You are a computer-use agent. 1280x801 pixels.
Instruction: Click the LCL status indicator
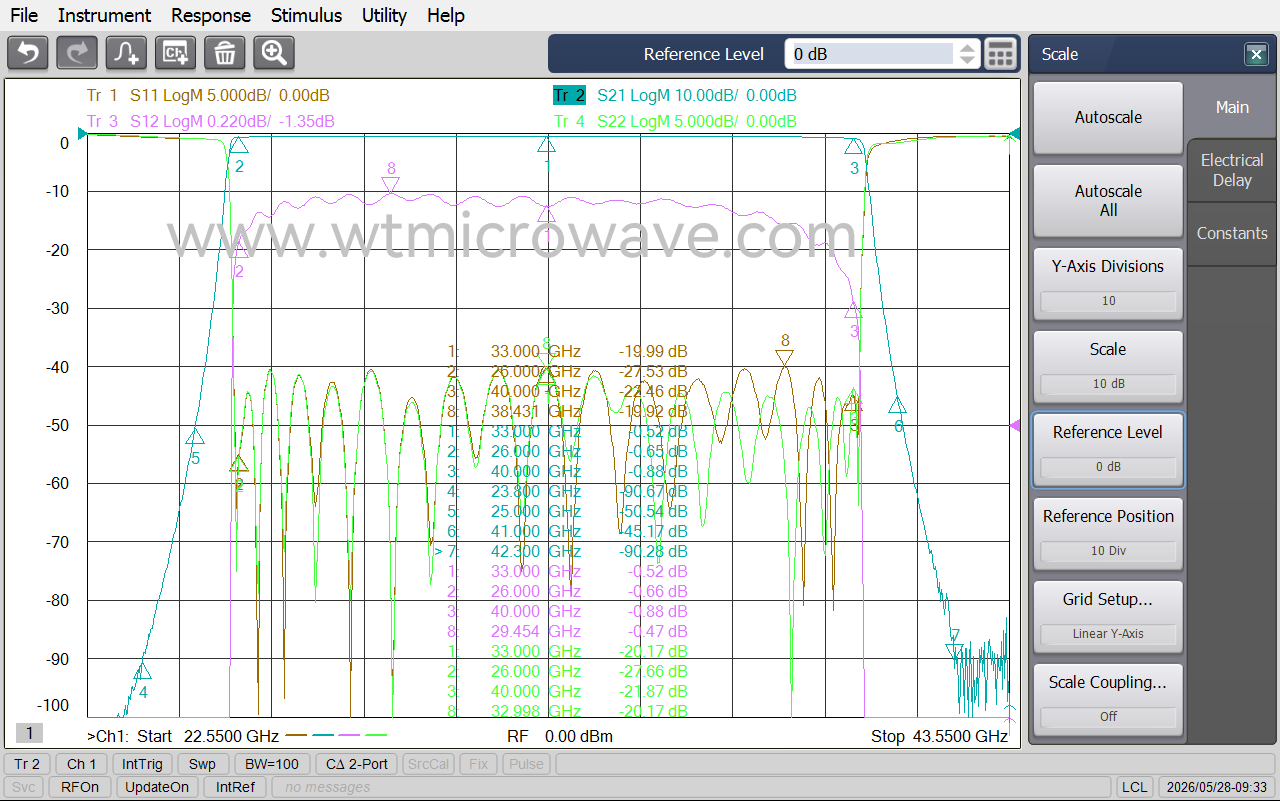coord(1135,787)
